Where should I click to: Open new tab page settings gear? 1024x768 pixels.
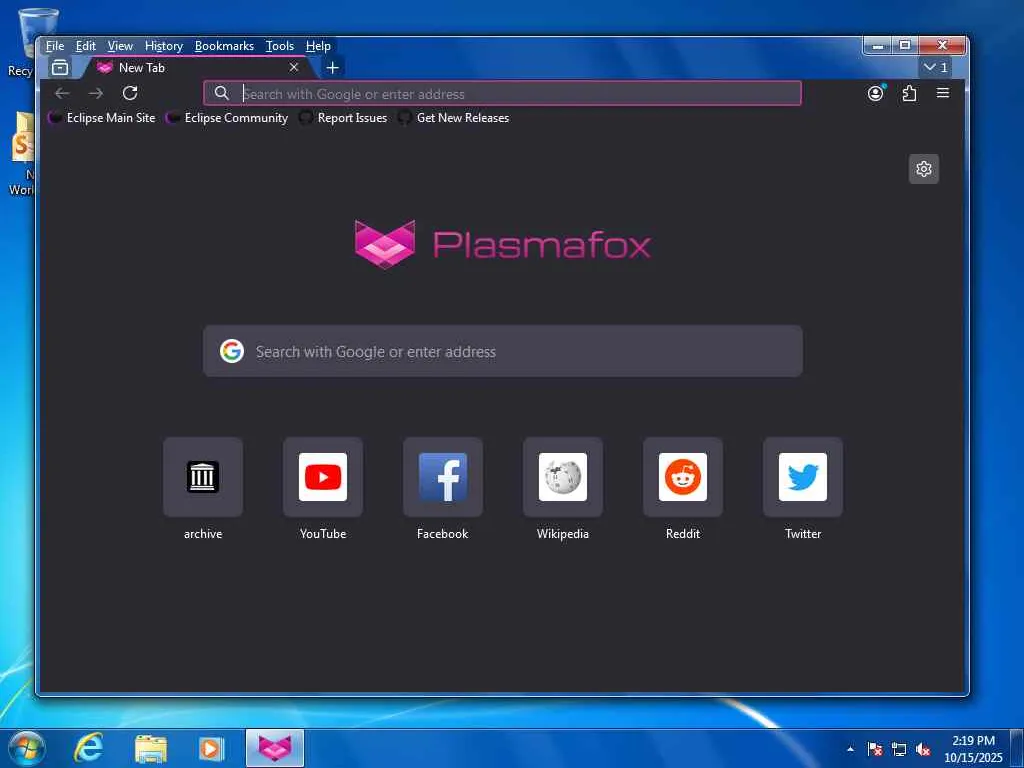point(923,169)
